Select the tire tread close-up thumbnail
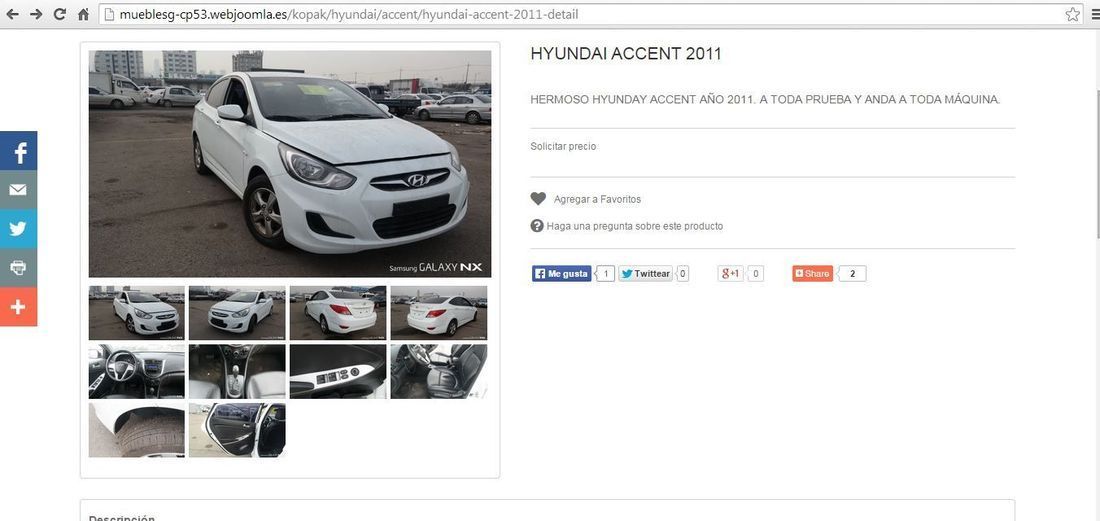The image size is (1100, 521). [136, 430]
